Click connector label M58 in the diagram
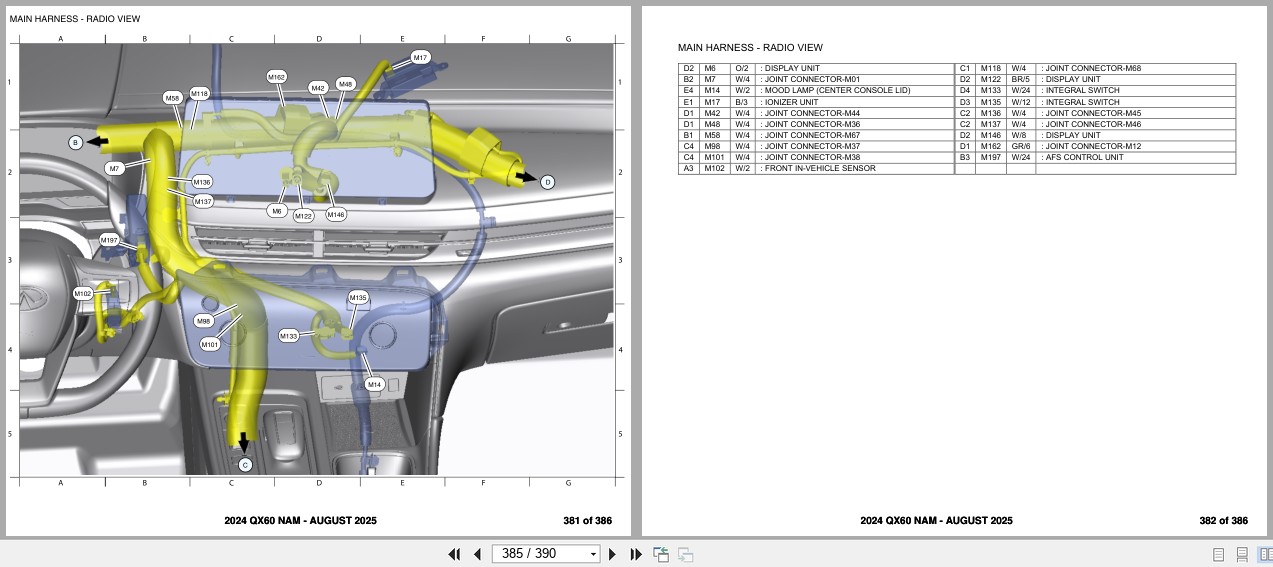1273x567 pixels. 172,98
